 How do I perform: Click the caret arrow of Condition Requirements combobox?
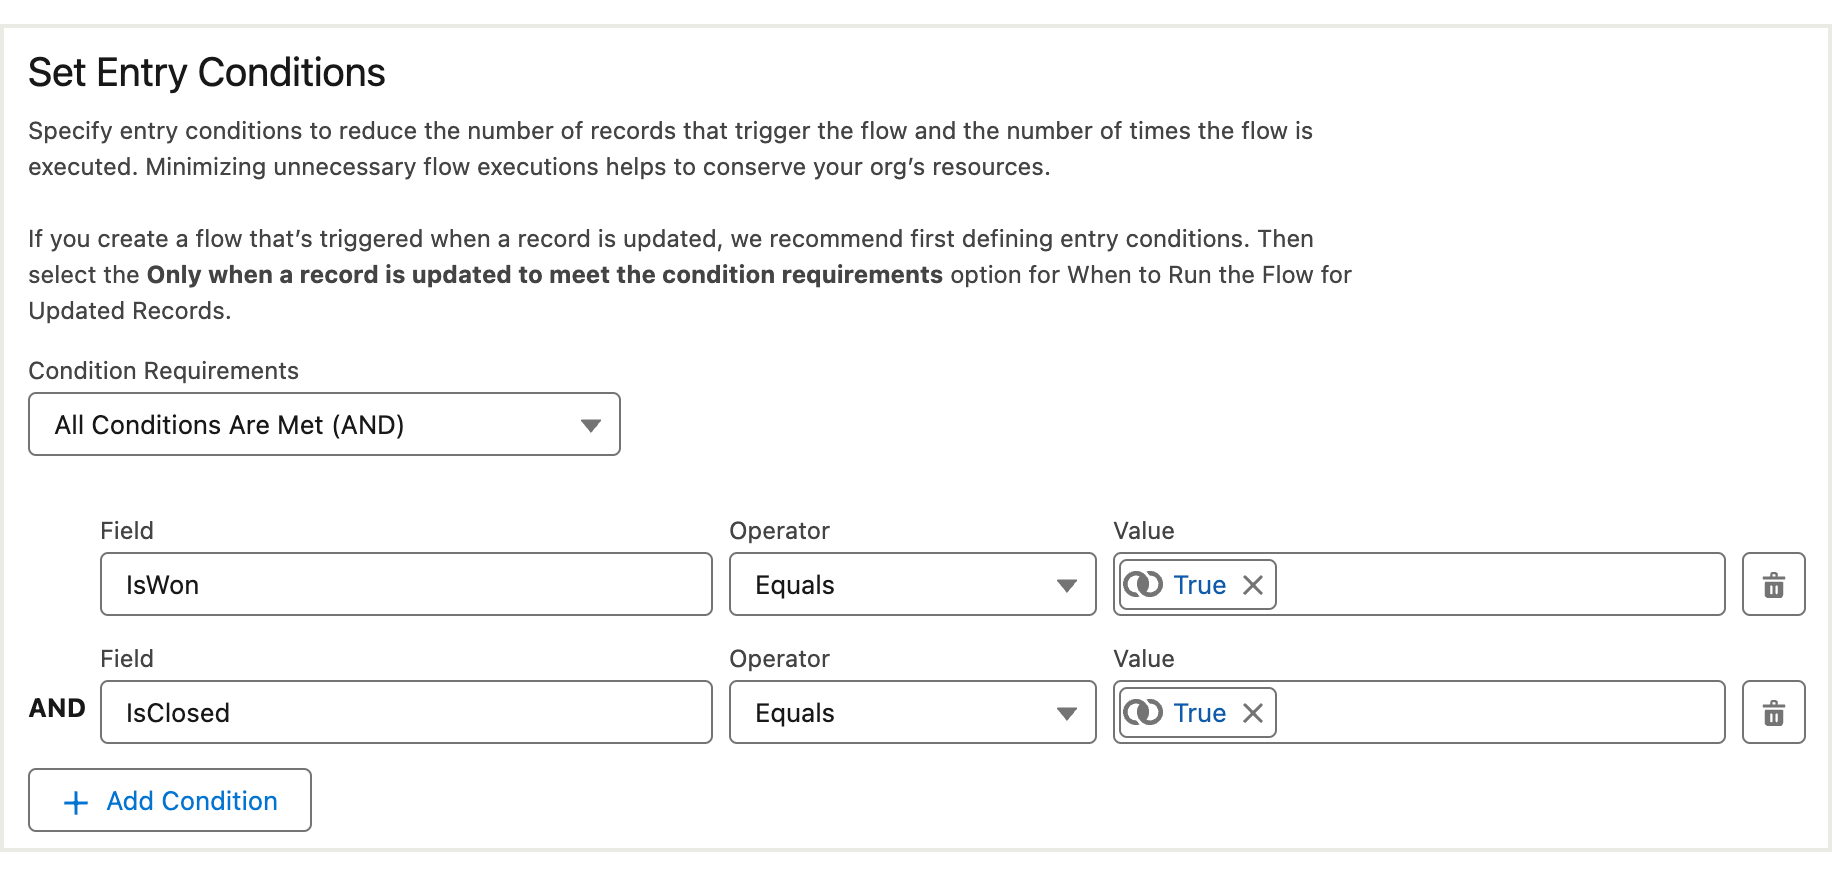[x=591, y=425]
